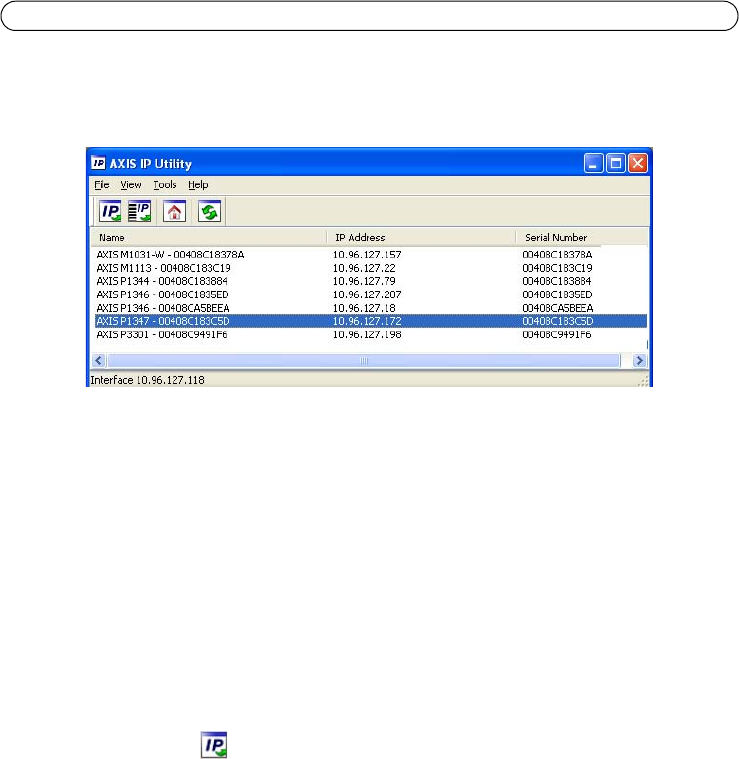This screenshot has height=759, width=739.
Task: Click serial number 00408C183884 cell
Action: (x=557, y=281)
